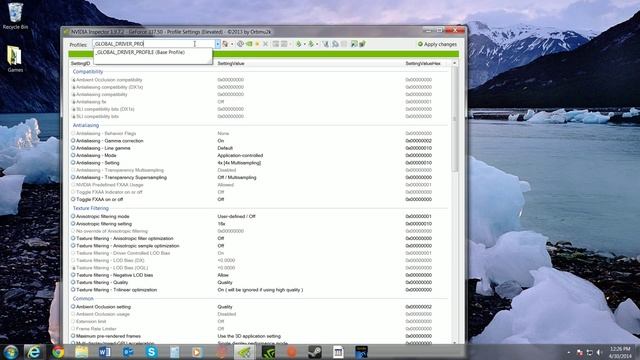The image size is (640, 360).
Task: Click the SettingID column header
Action: [x=80, y=63]
